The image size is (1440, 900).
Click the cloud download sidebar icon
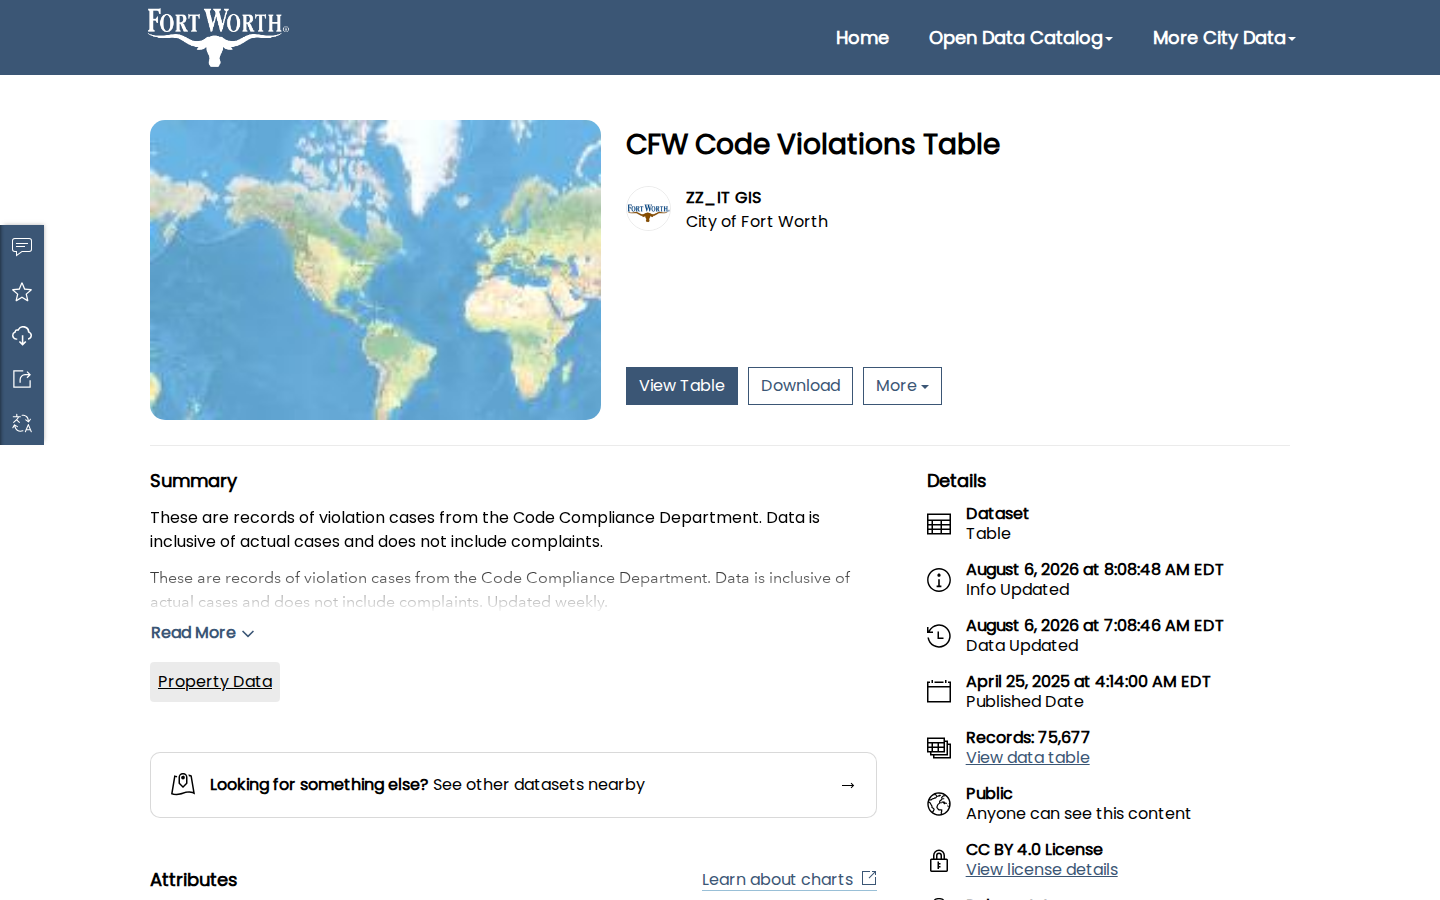tap(22, 336)
